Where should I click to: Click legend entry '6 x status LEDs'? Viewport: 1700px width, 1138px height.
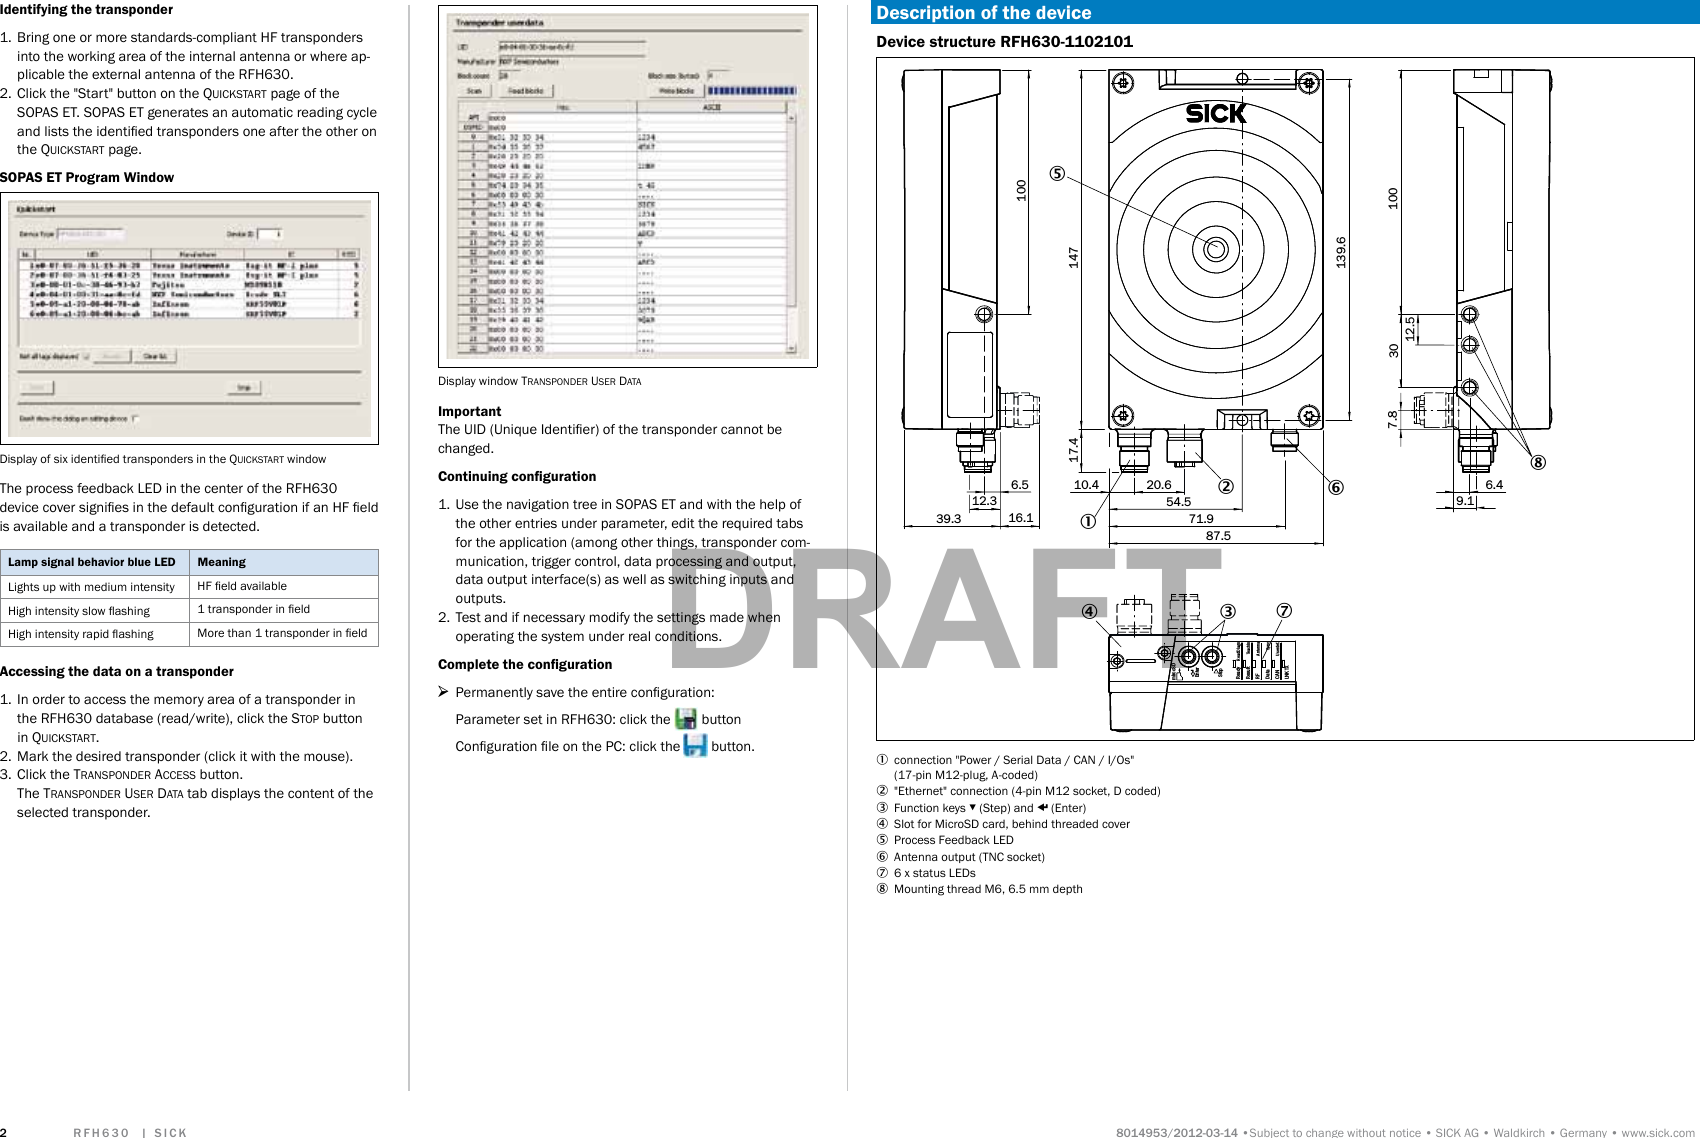click(x=934, y=873)
